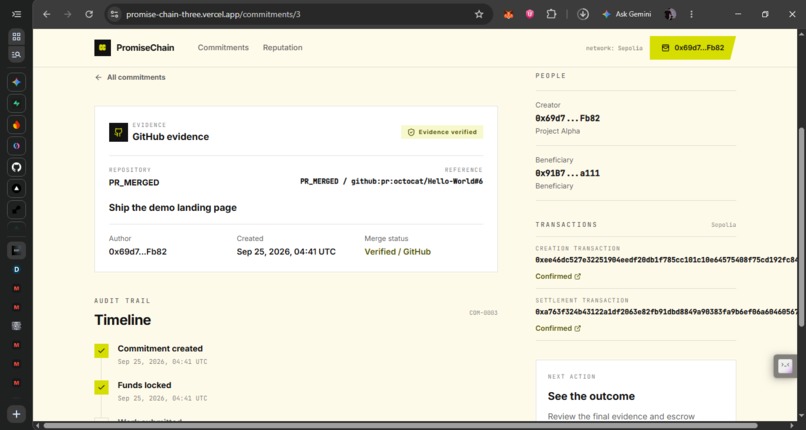Switch to the tab with blue D icon

coord(16,269)
